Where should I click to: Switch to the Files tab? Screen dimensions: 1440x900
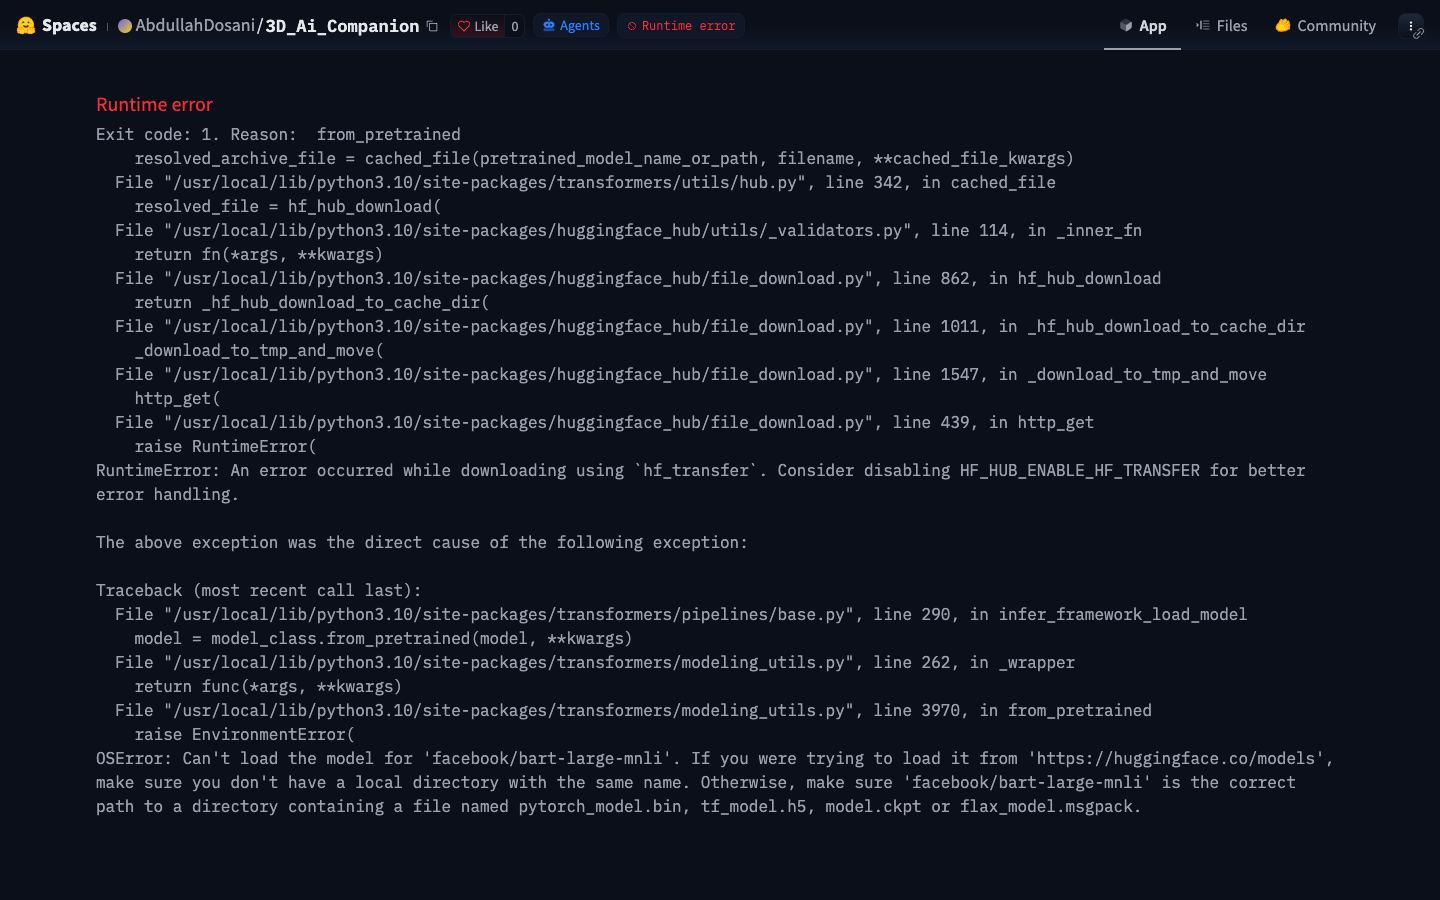point(1221,26)
